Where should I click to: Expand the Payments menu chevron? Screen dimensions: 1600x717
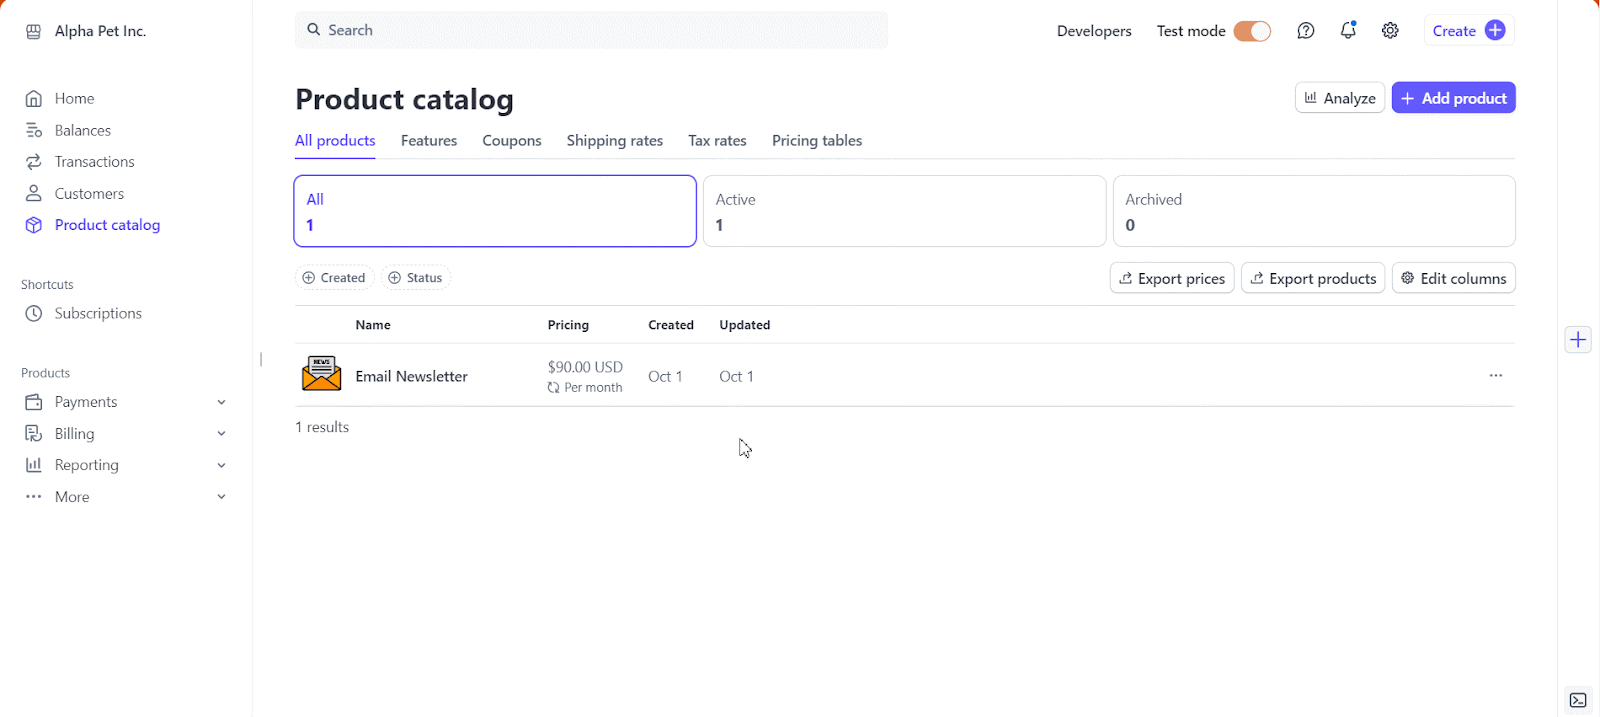point(221,402)
